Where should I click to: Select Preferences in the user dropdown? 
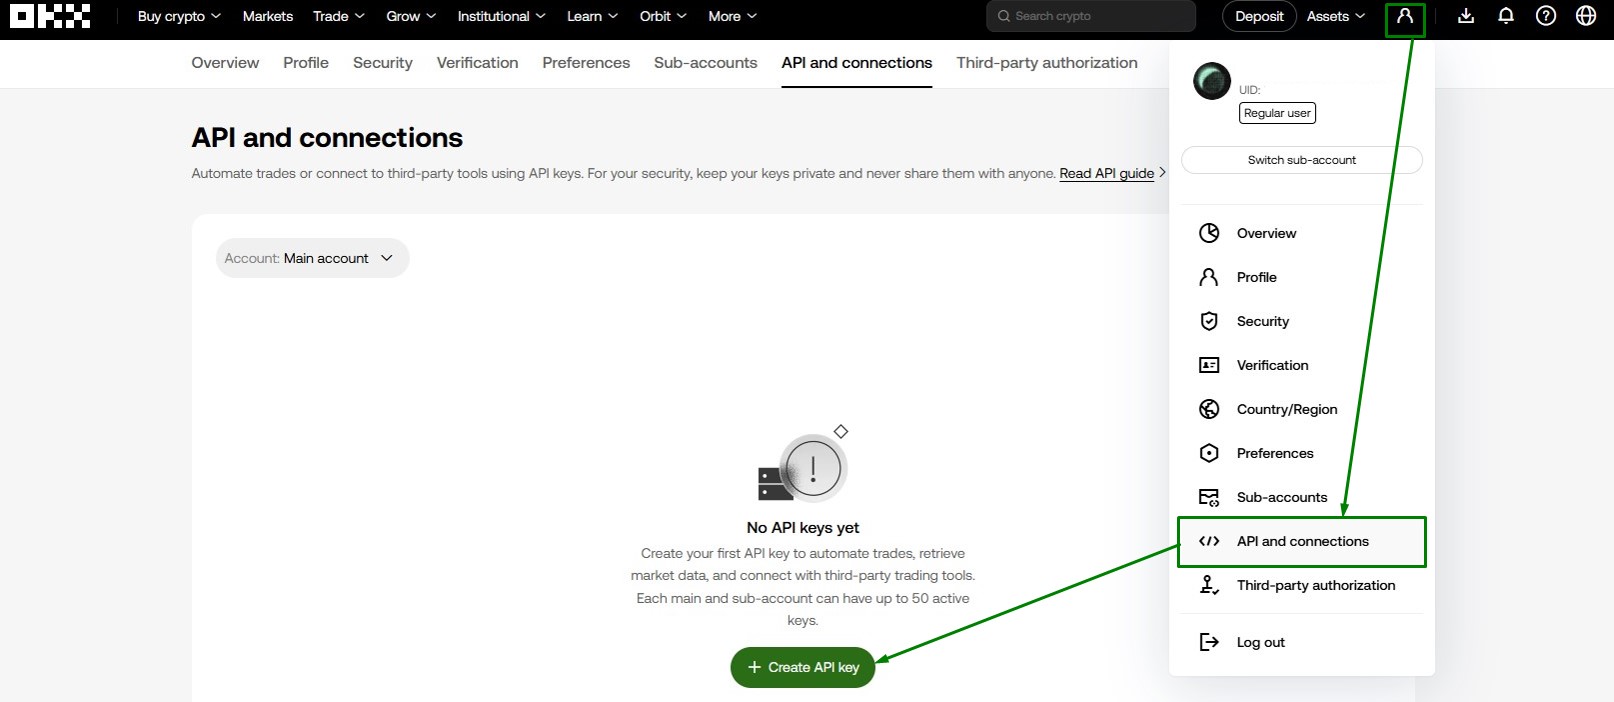point(1302,453)
